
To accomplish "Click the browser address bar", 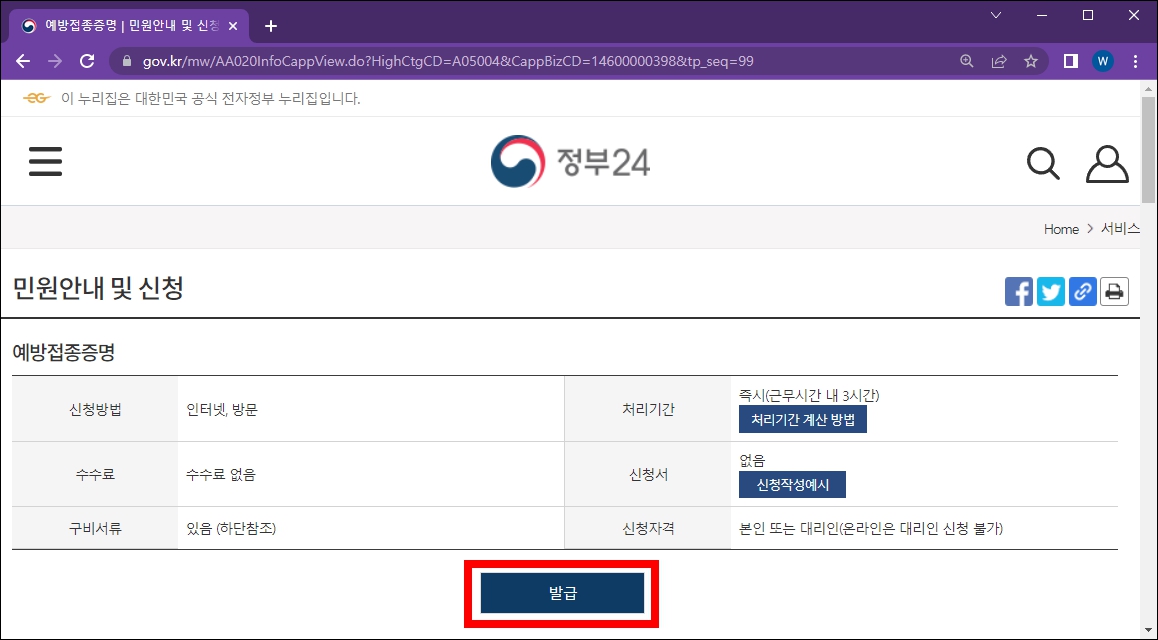I will pos(500,60).
